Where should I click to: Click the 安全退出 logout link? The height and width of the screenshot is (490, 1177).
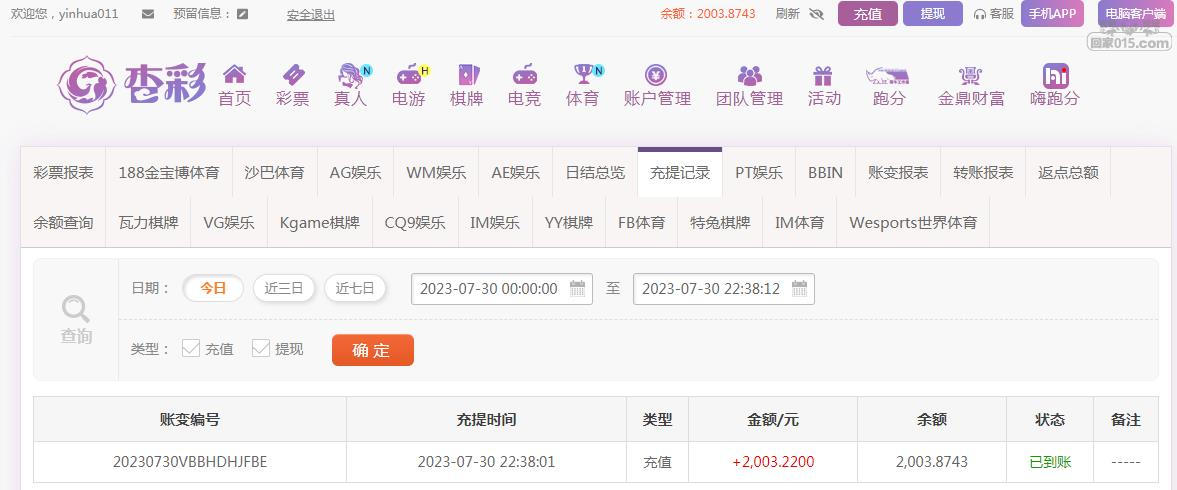[311, 14]
